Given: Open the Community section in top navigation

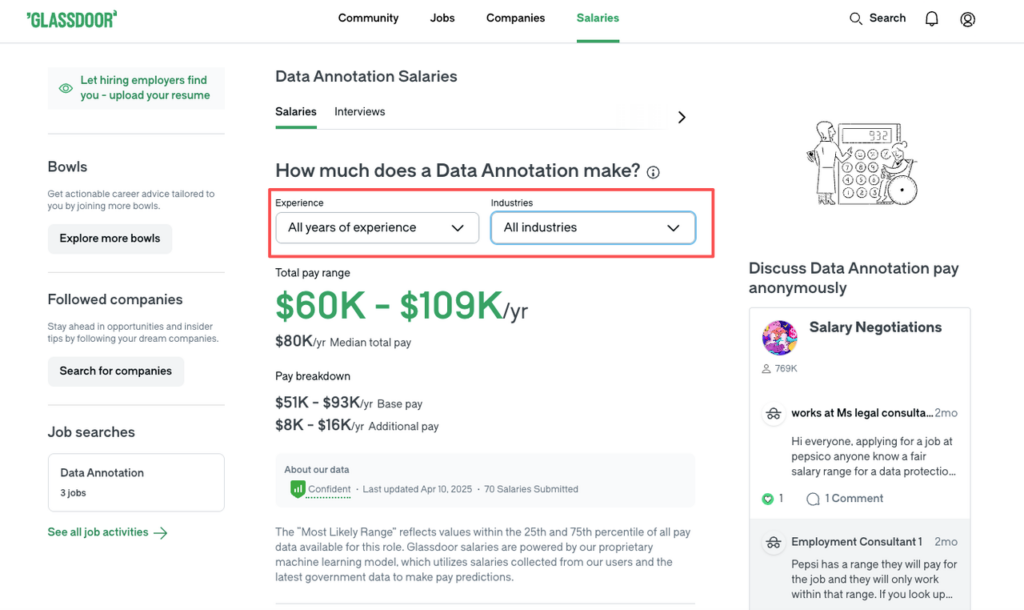Looking at the screenshot, I should click(x=368, y=18).
